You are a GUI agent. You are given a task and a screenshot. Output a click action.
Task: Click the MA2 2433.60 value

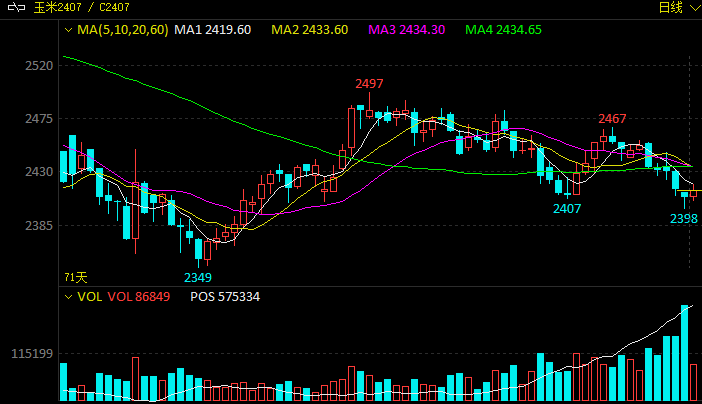(310, 30)
